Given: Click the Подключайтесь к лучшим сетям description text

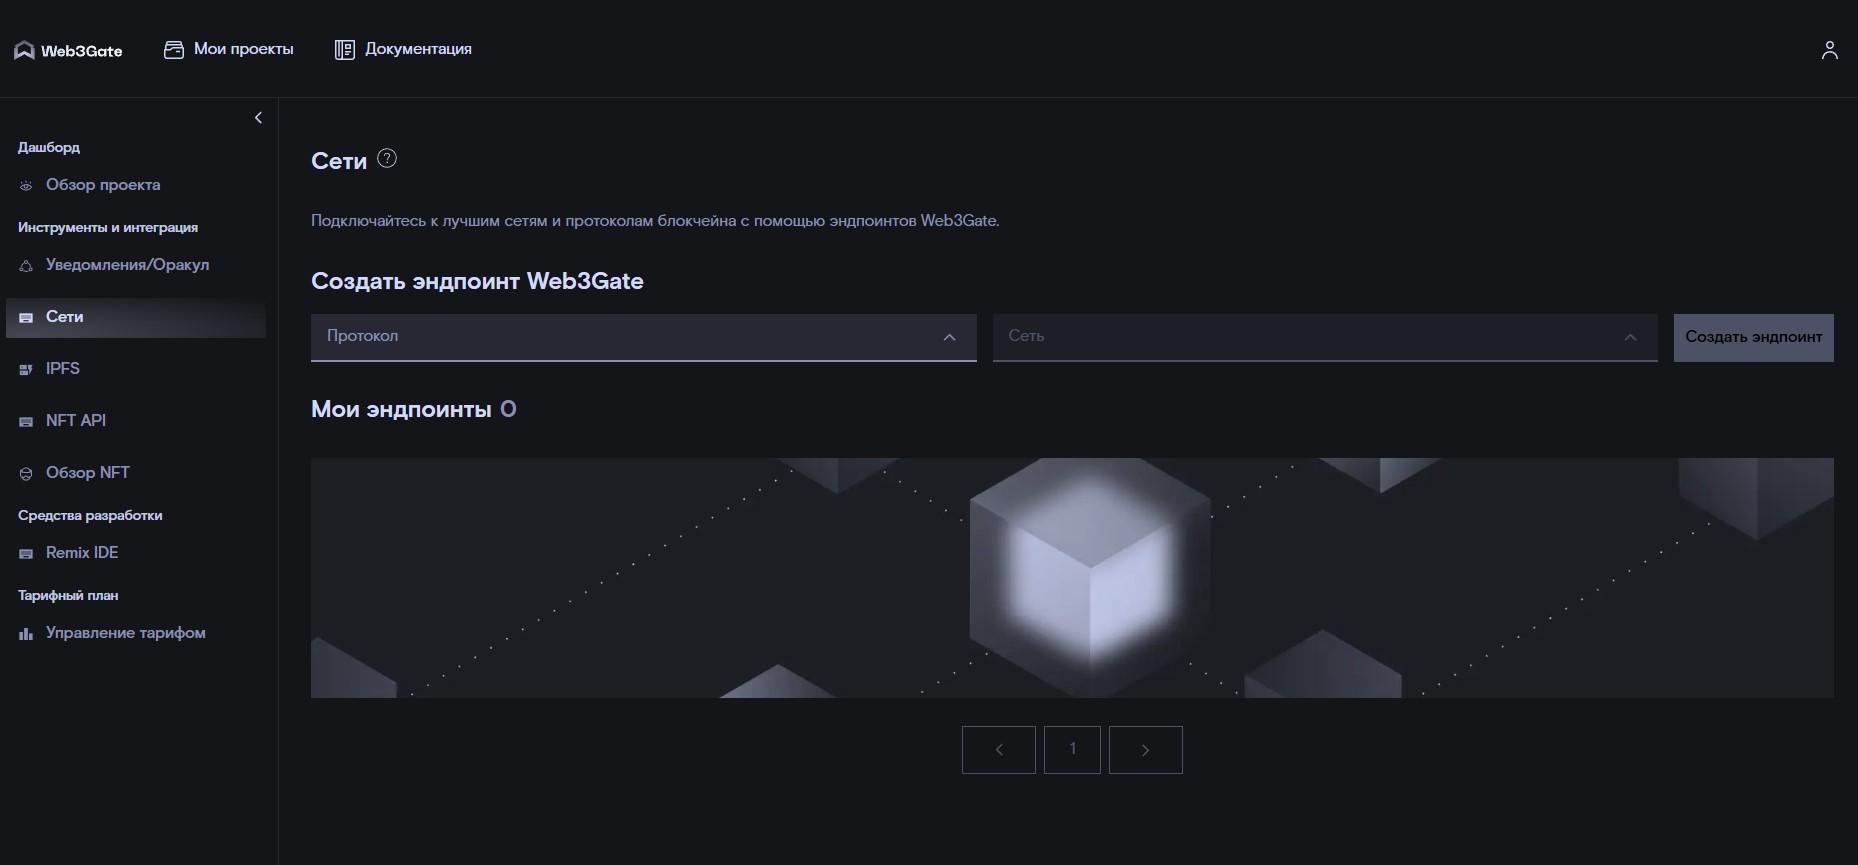Looking at the screenshot, I should (655, 221).
